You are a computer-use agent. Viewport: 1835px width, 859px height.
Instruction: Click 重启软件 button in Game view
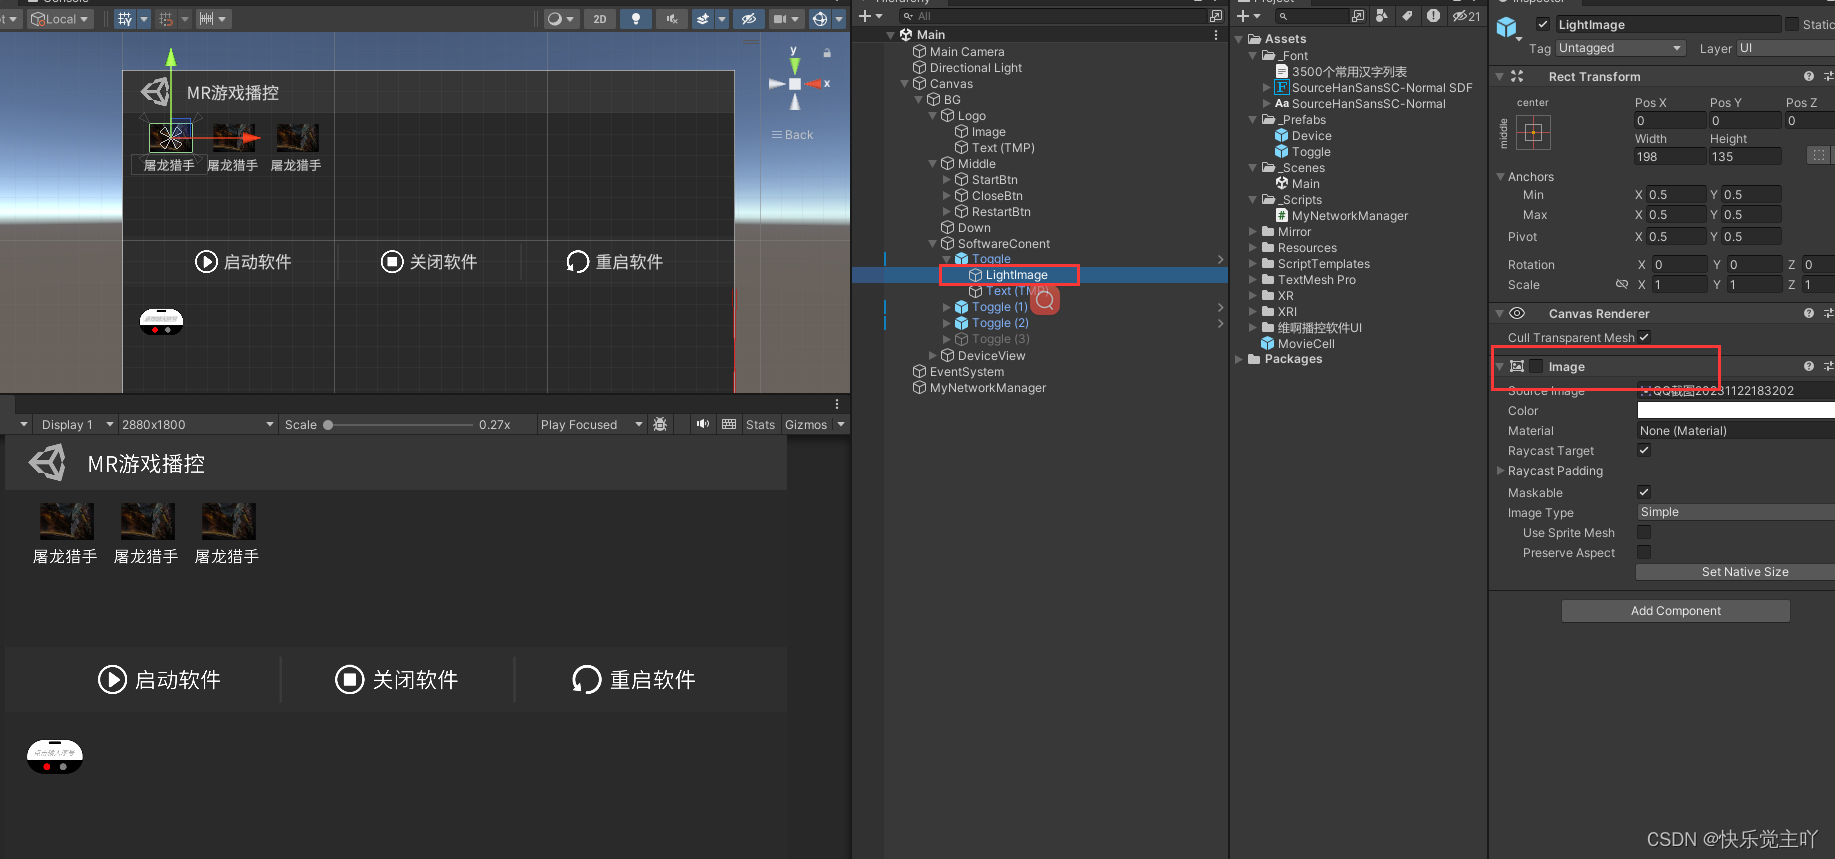click(x=633, y=680)
